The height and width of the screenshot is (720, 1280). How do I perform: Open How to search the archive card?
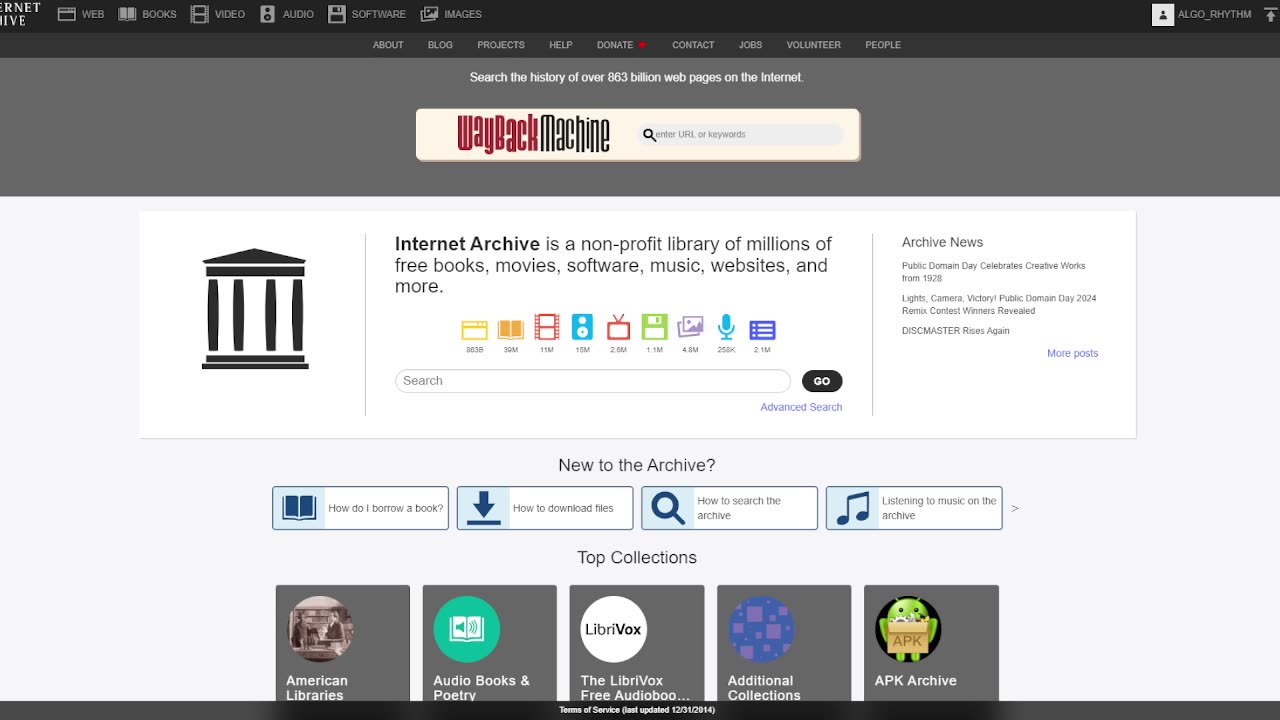tap(729, 508)
